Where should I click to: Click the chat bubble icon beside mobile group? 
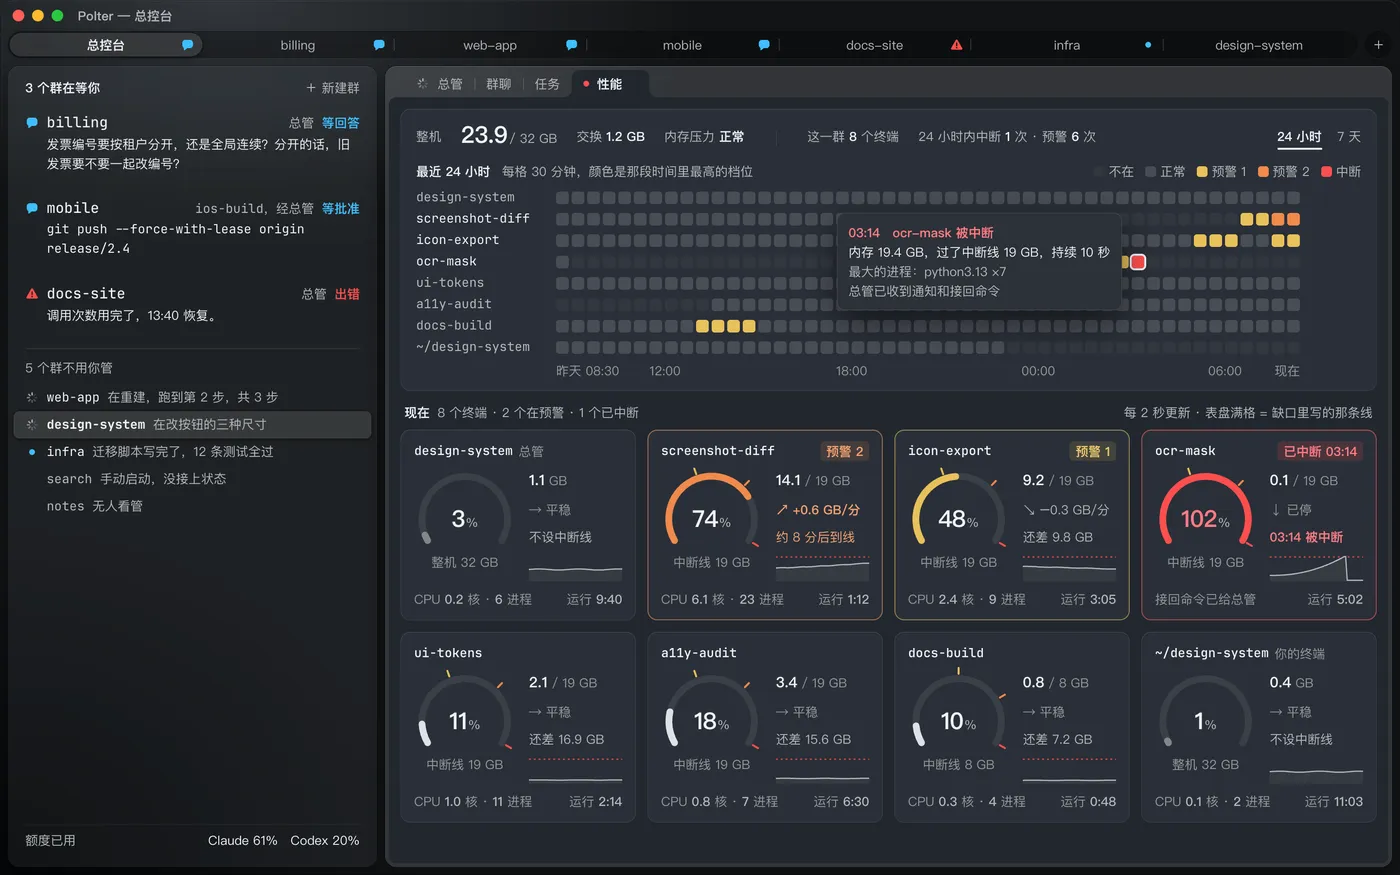(32, 208)
